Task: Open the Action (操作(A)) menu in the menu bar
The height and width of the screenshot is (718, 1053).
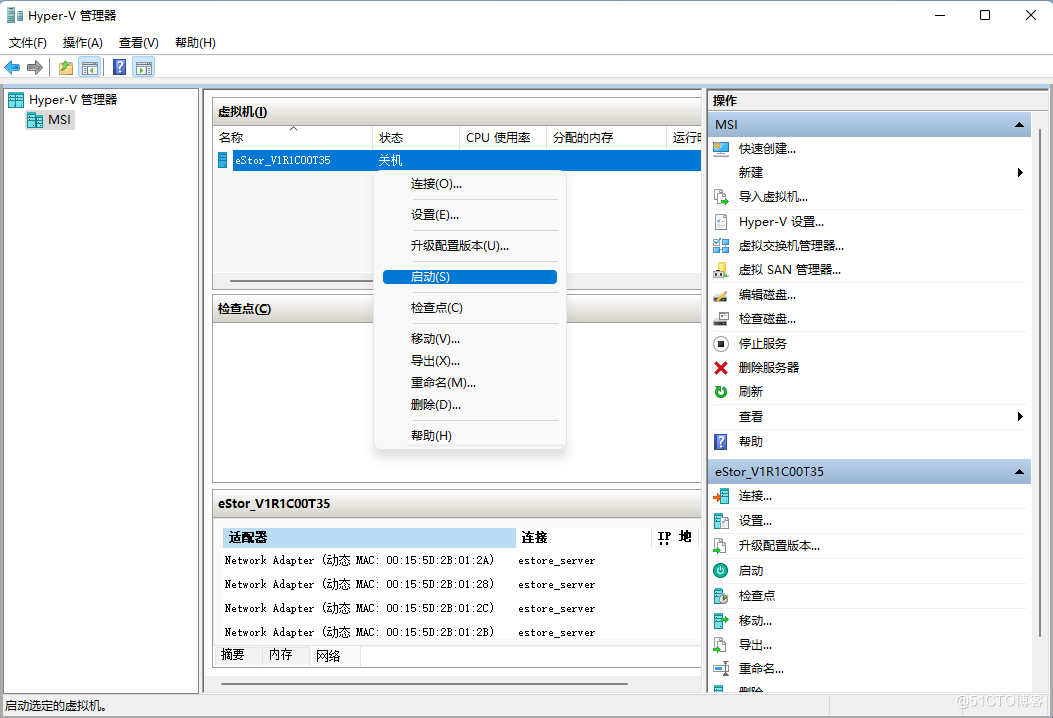Action: [82, 43]
